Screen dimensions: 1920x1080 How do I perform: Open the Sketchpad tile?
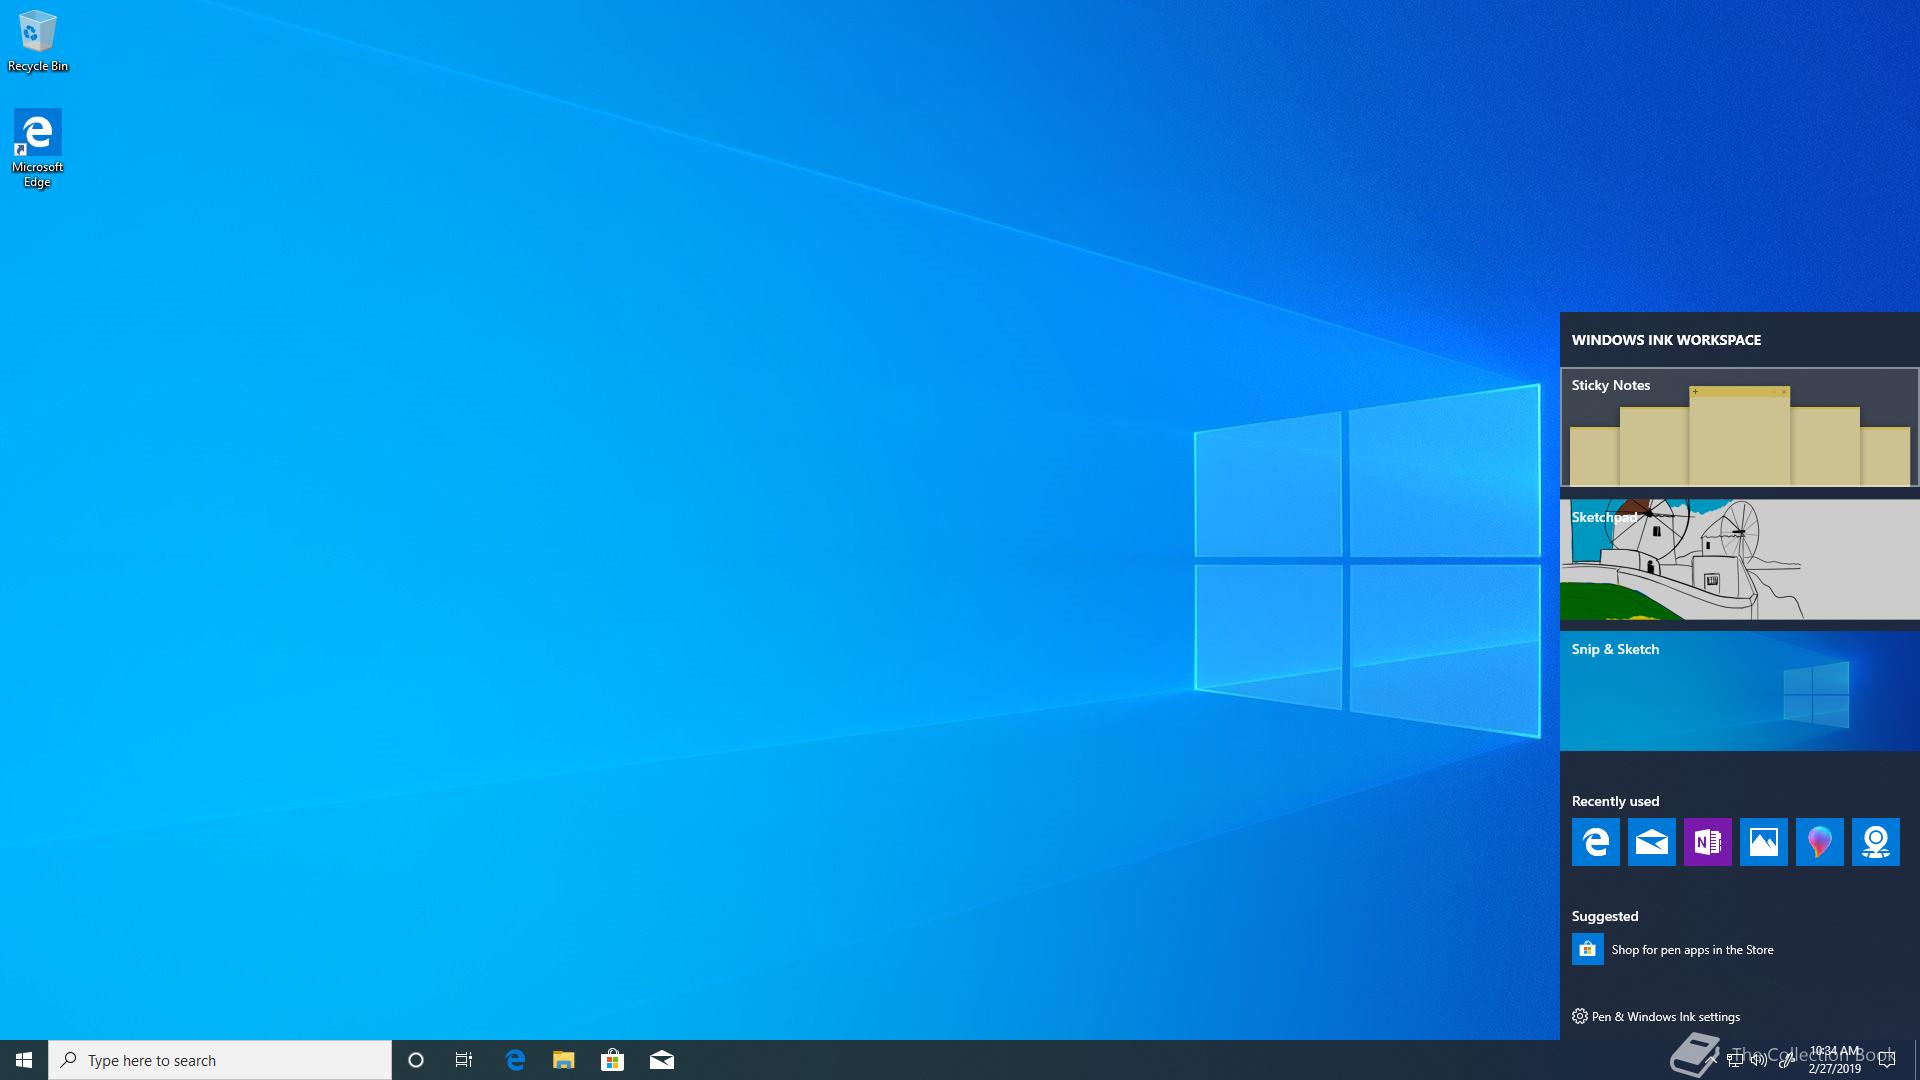click(1739, 559)
